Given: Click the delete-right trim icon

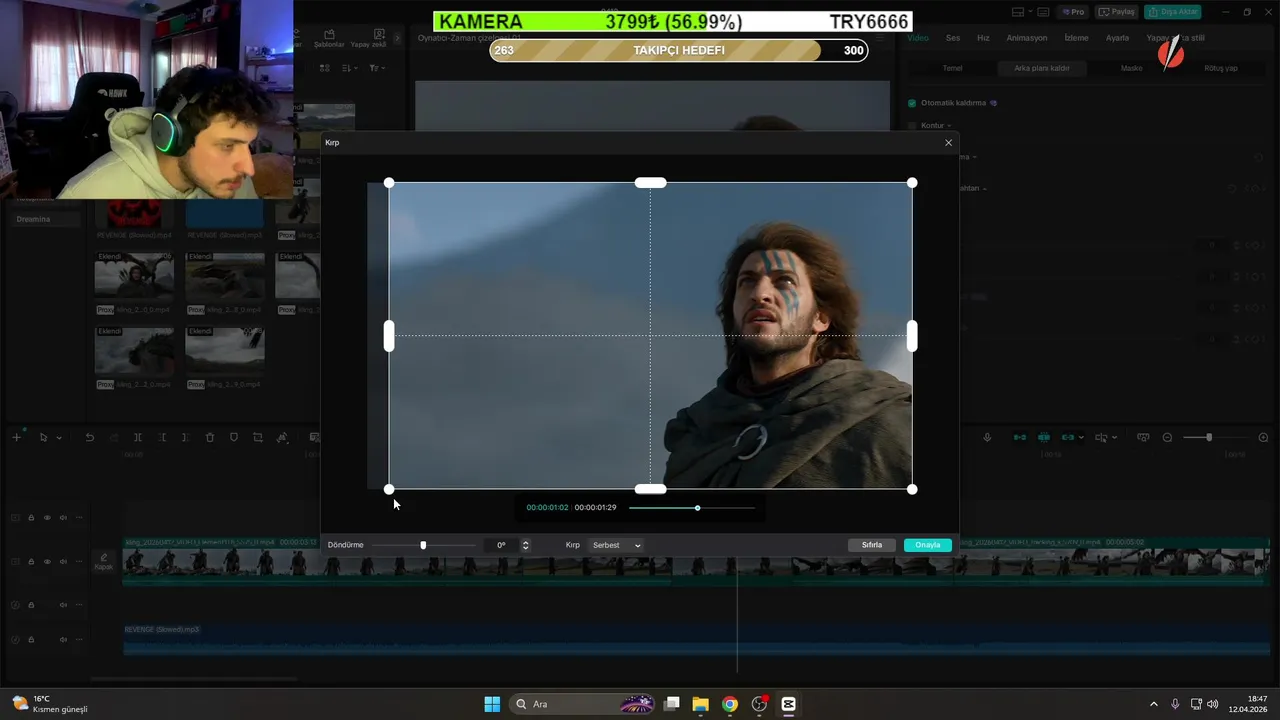Looking at the screenshot, I should pos(185,437).
